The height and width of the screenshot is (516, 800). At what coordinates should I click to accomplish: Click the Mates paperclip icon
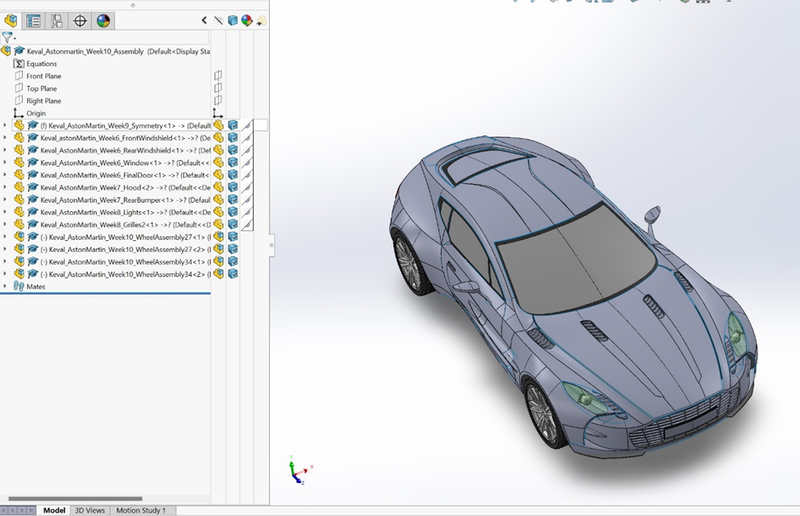pos(19,286)
